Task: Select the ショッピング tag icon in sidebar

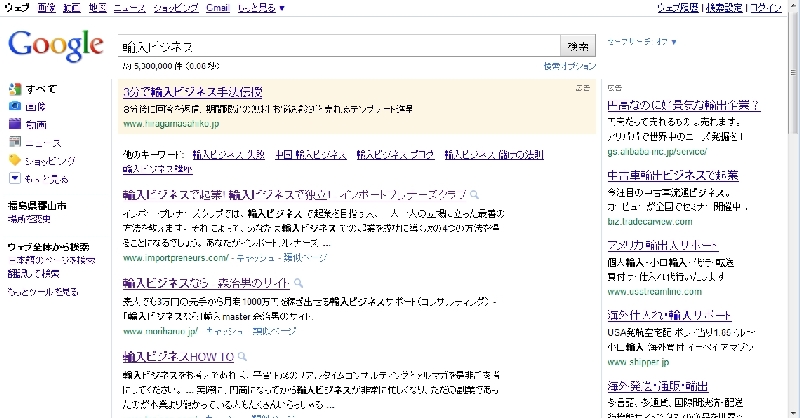Action: tap(15, 160)
